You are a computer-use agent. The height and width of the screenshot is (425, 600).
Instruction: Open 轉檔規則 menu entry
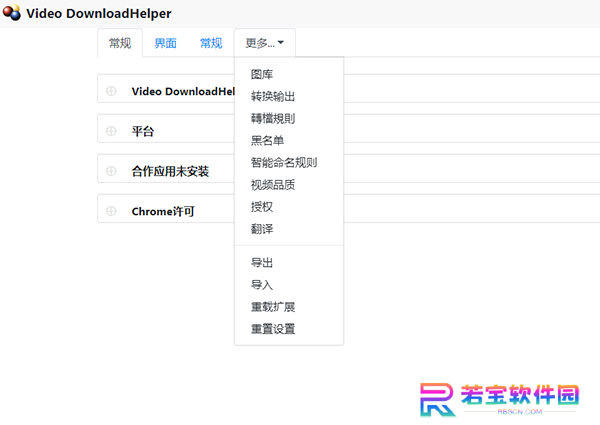(x=289, y=119)
